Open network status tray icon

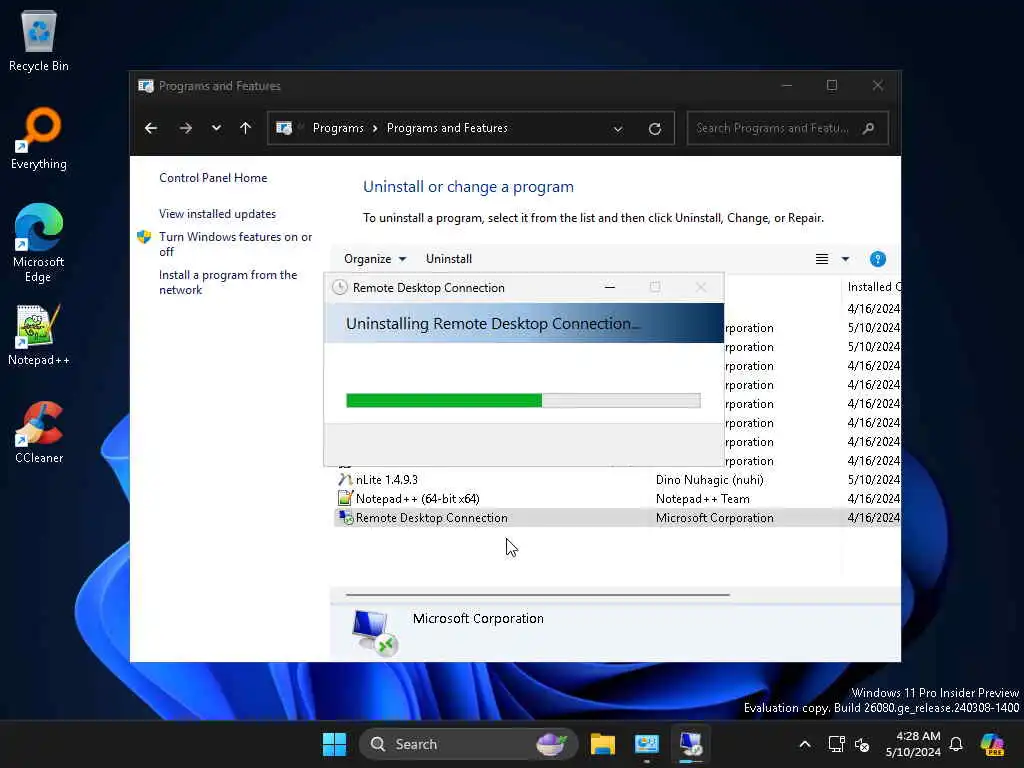(x=836, y=744)
